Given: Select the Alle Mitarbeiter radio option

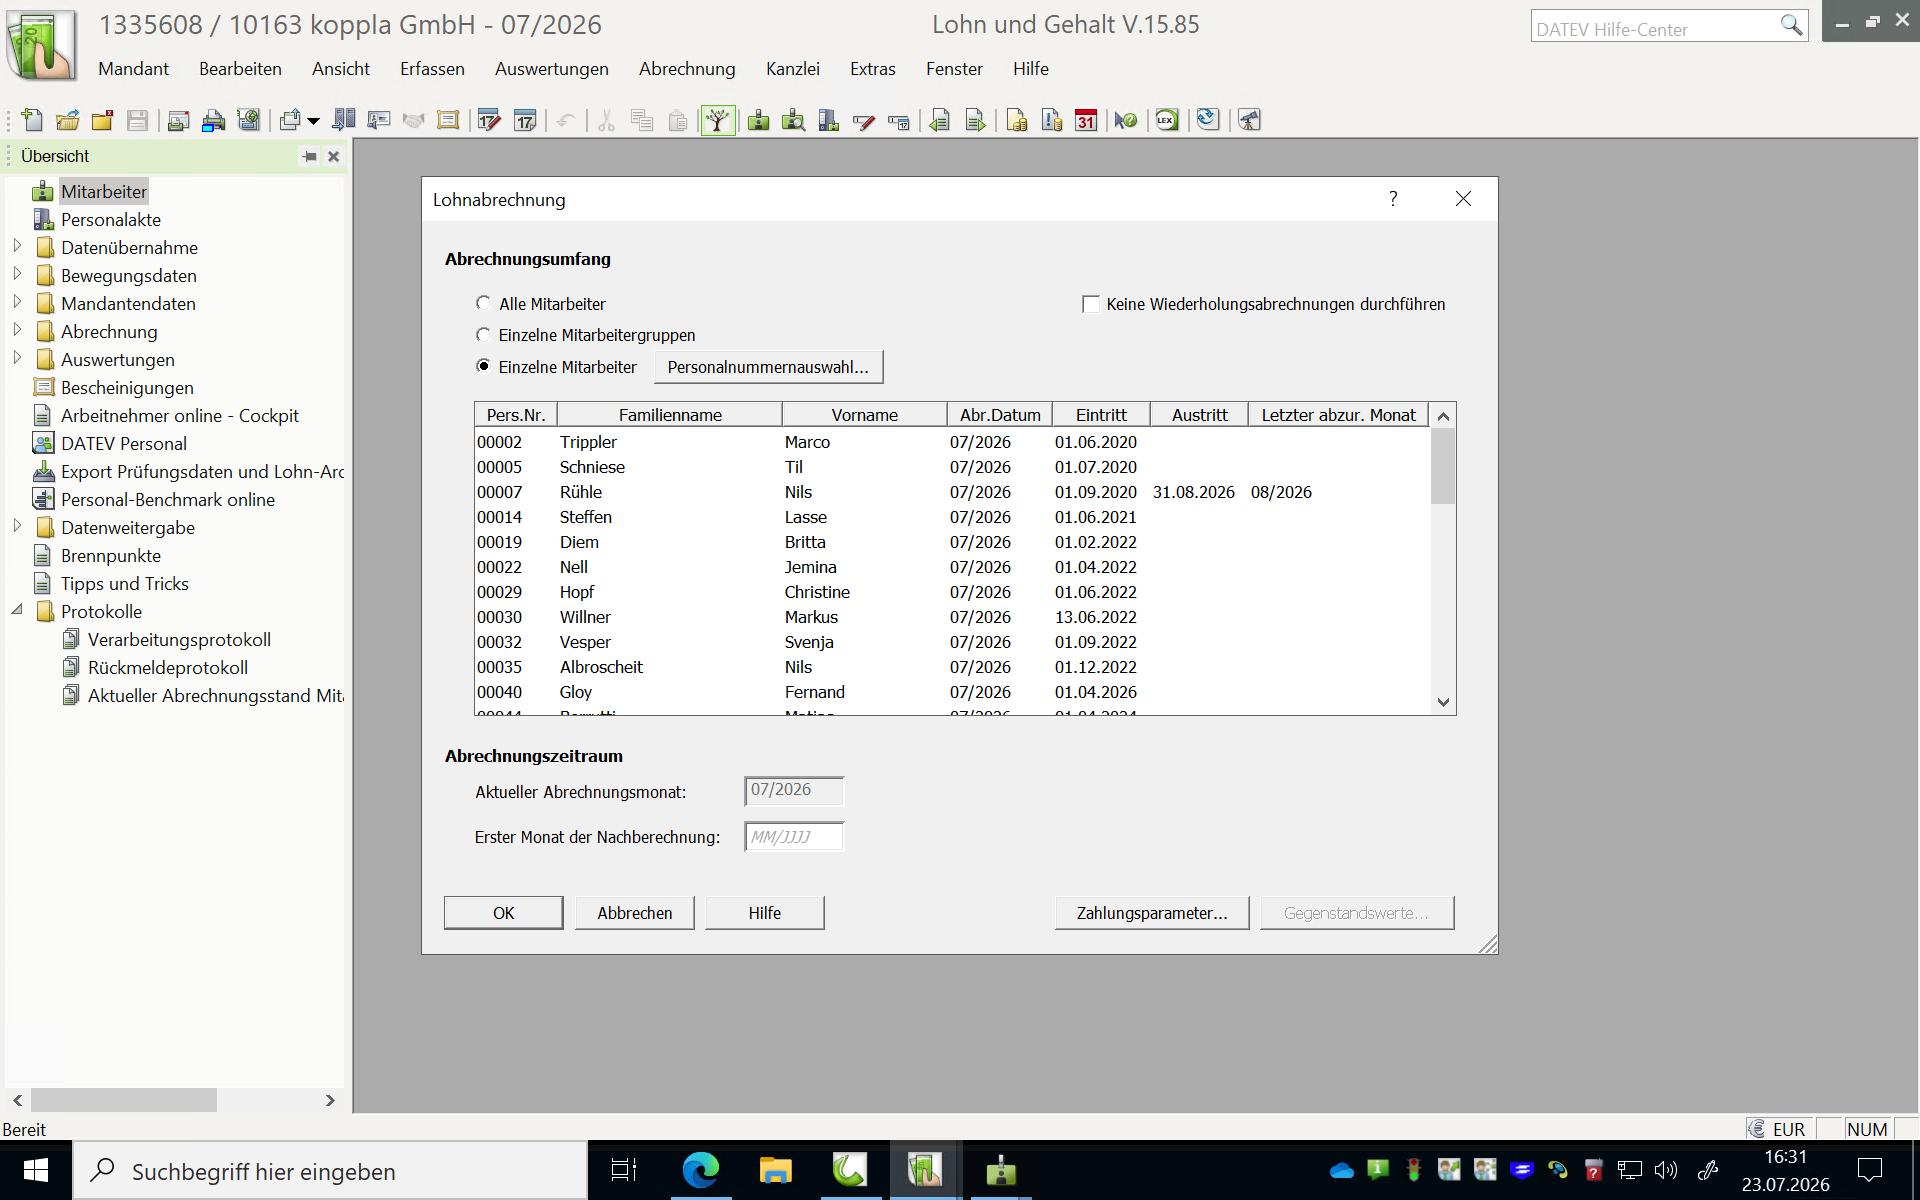Looking at the screenshot, I should click(x=484, y=303).
